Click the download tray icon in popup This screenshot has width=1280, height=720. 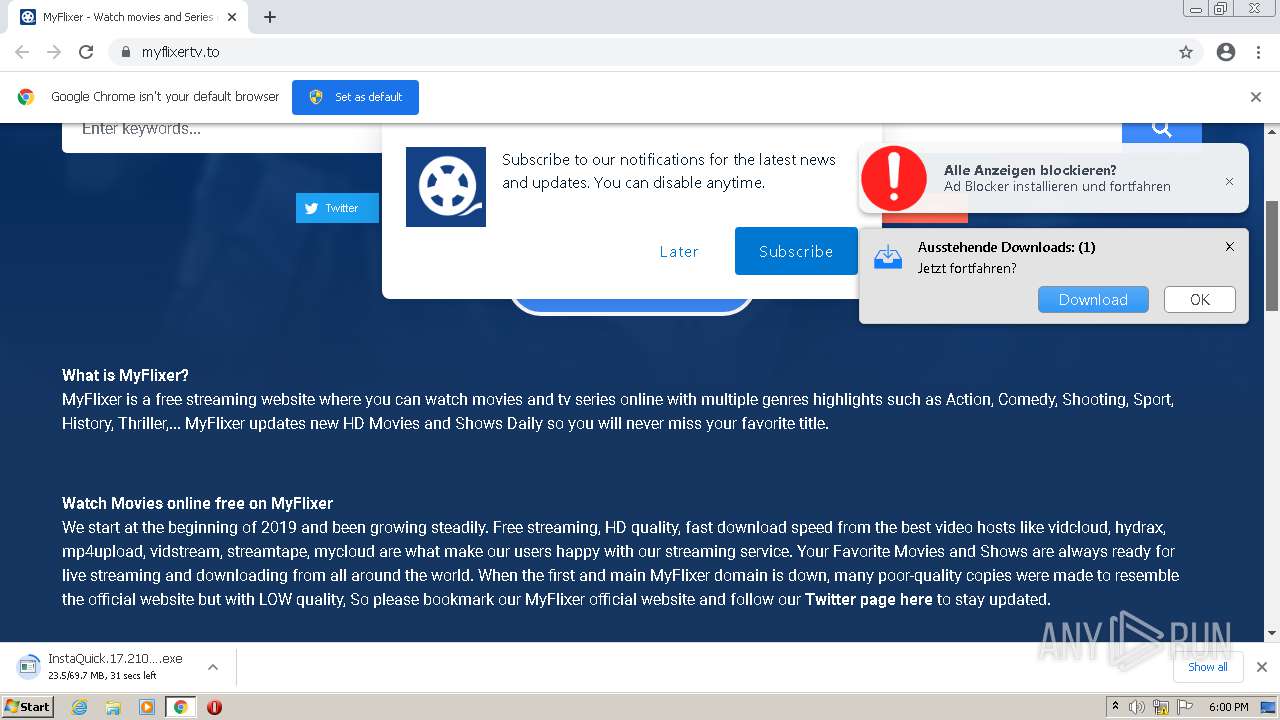point(887,258)
